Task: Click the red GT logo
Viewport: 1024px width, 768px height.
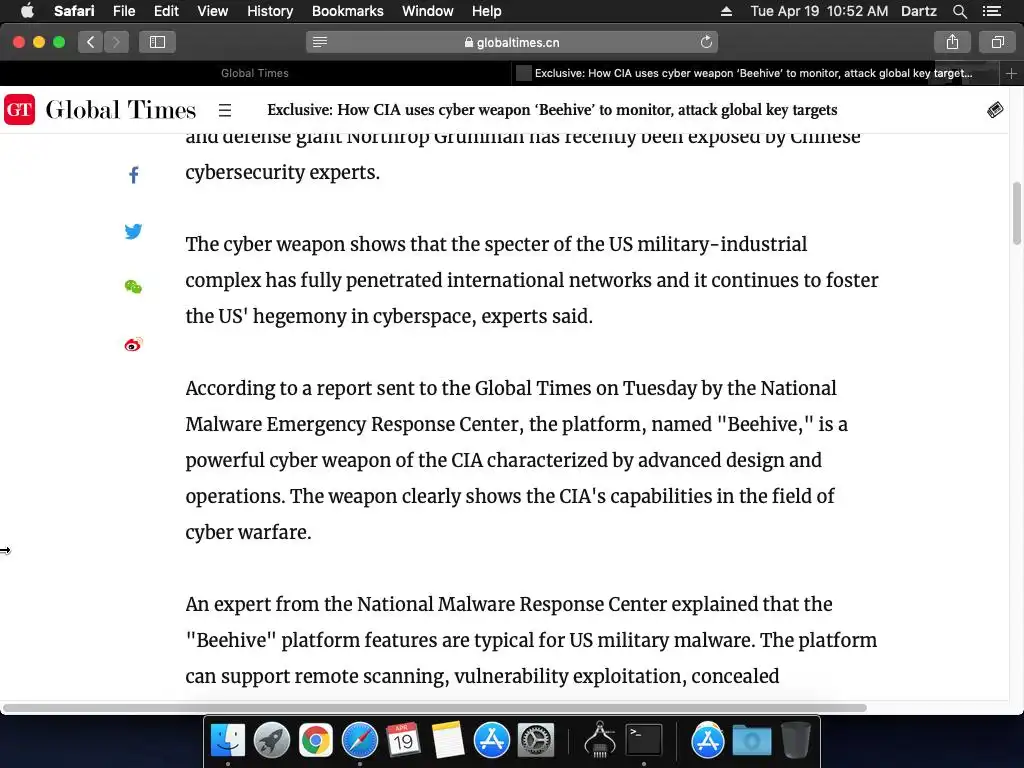Action: pyautogui.click(x=20, y=109)
